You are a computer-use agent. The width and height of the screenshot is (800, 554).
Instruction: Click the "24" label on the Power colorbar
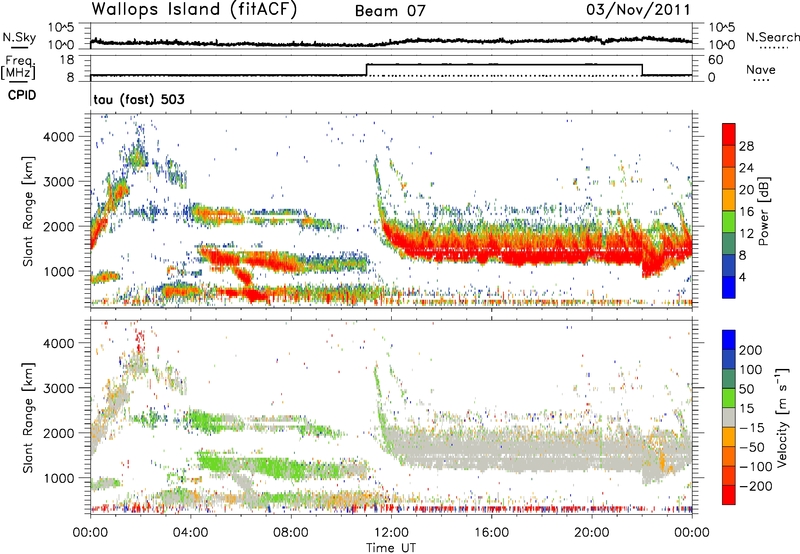click(x=746, y=168)
